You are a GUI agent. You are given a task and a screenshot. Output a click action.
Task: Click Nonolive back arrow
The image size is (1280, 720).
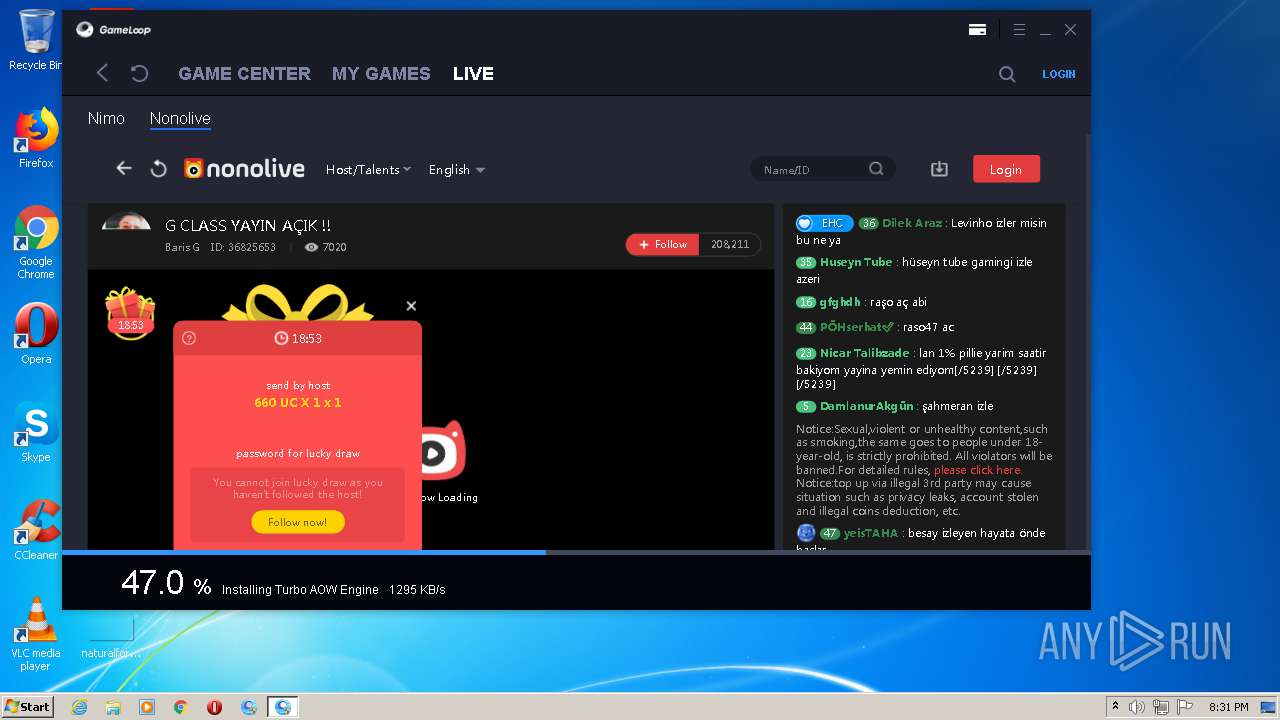click(124, 169)
